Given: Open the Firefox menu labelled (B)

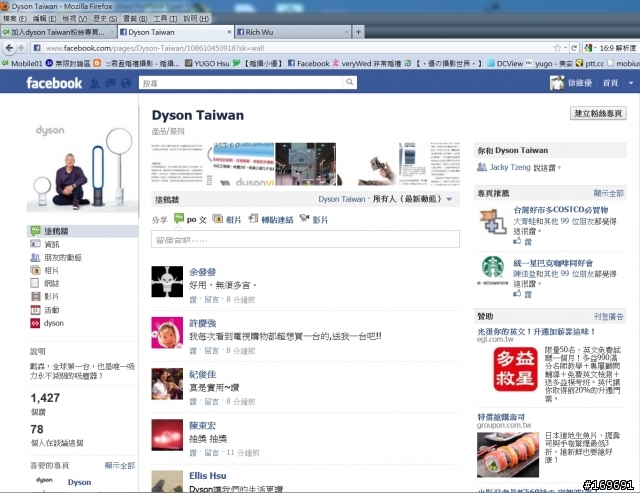Looking at the screenshot, I should [x=135, y=18].
